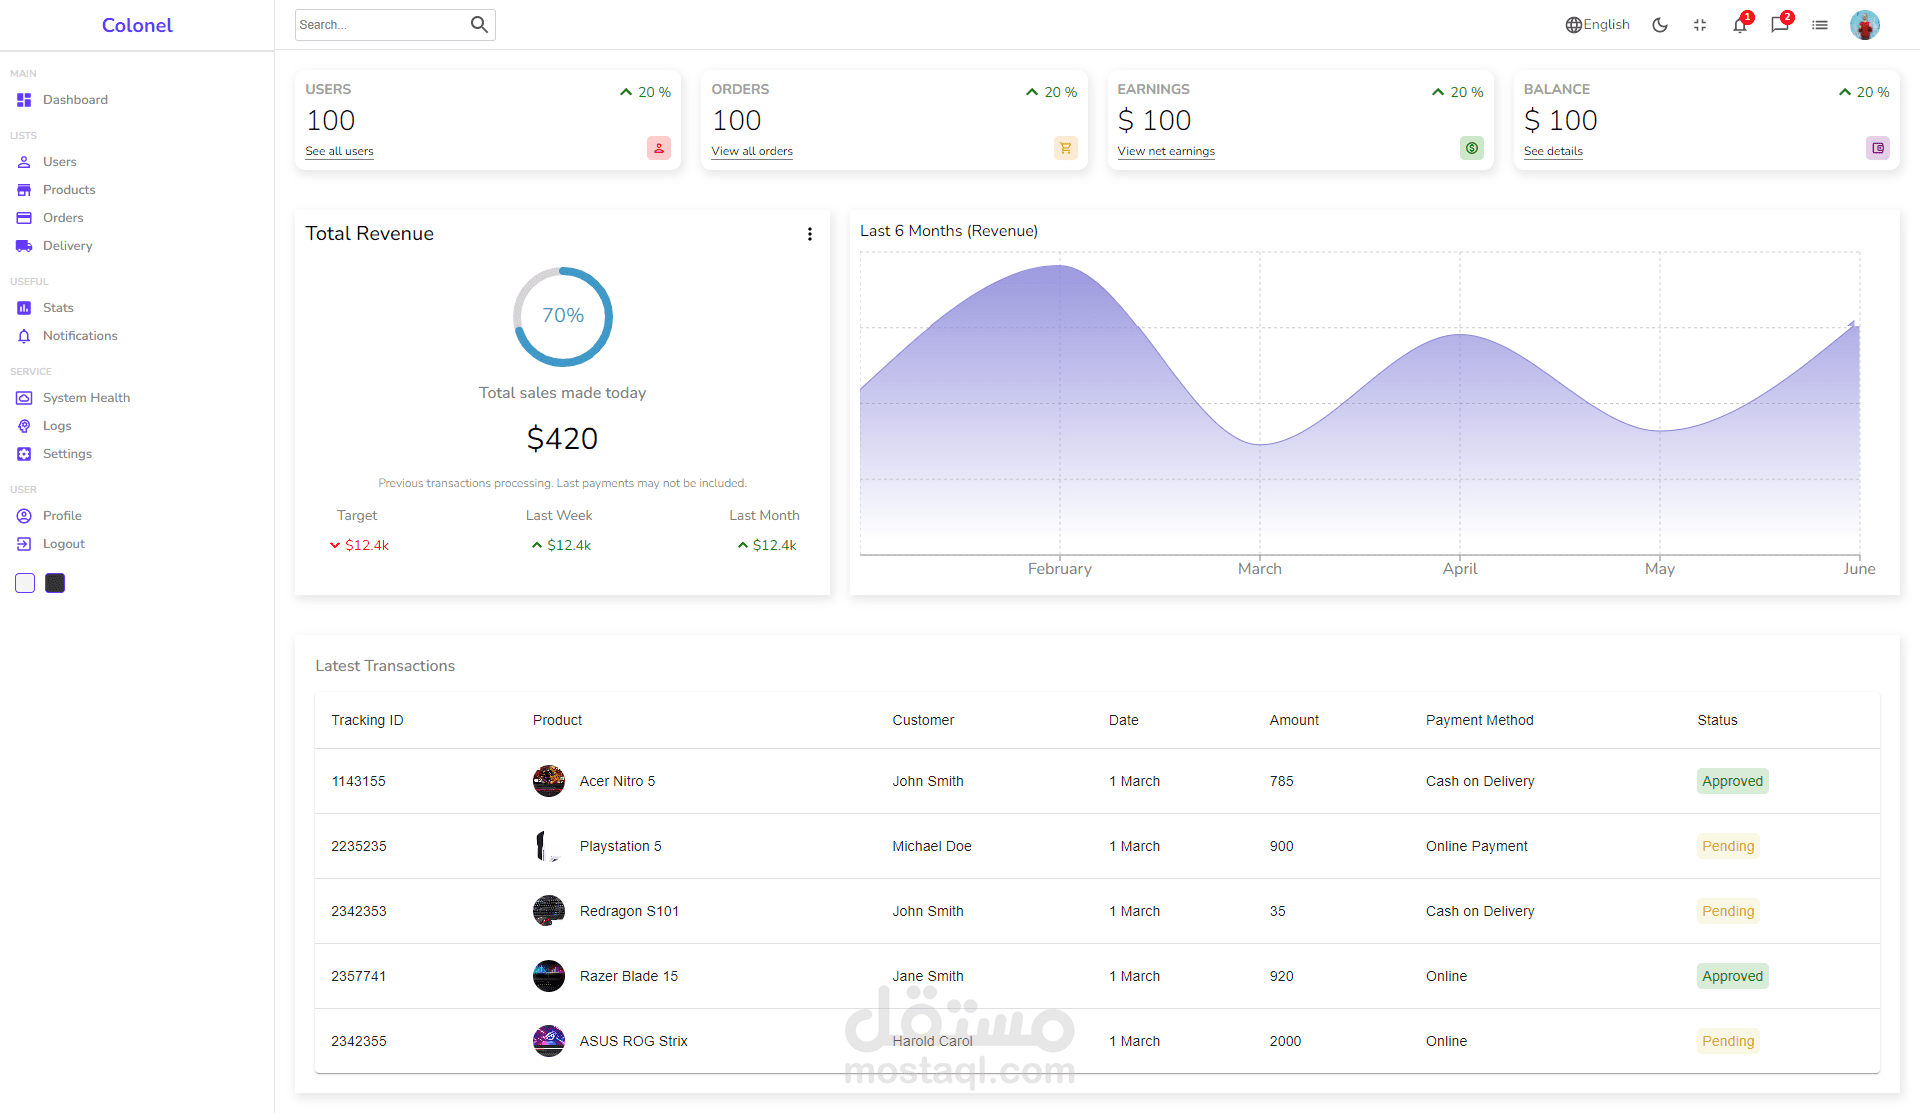Open the user avatar in header
1920x1113 pixels.
tap(1865, 25)
